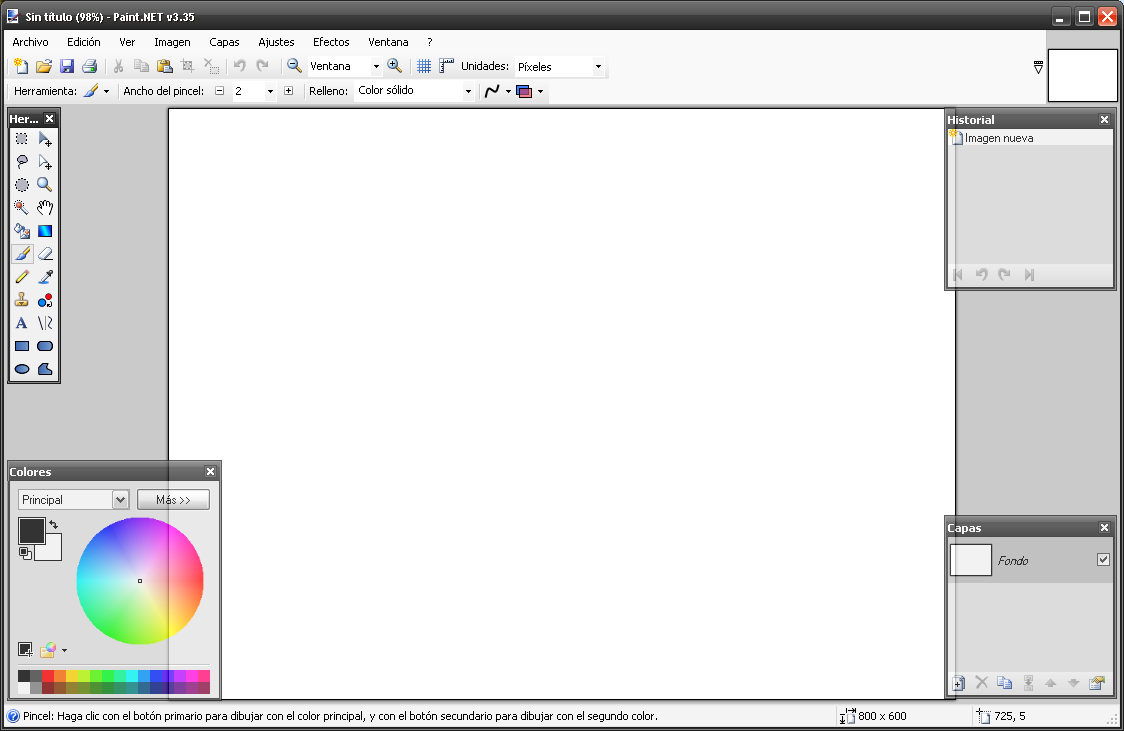
Task: Open the Ajustes menu
Action: pos(276,42)
